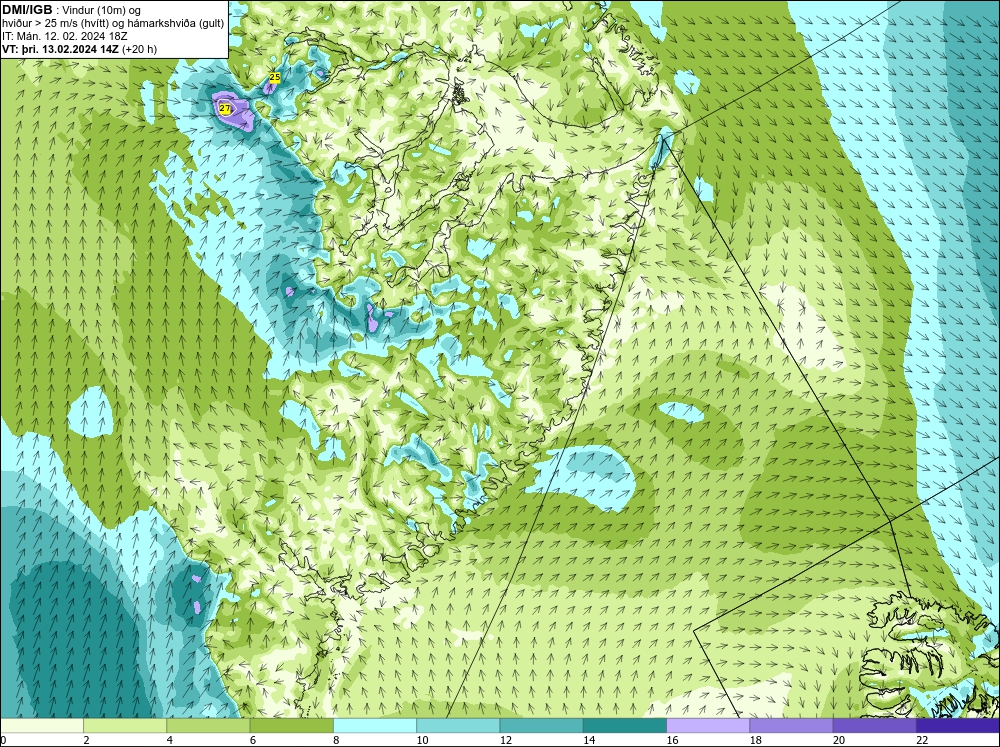Click the scale label 6

point(253,740)
